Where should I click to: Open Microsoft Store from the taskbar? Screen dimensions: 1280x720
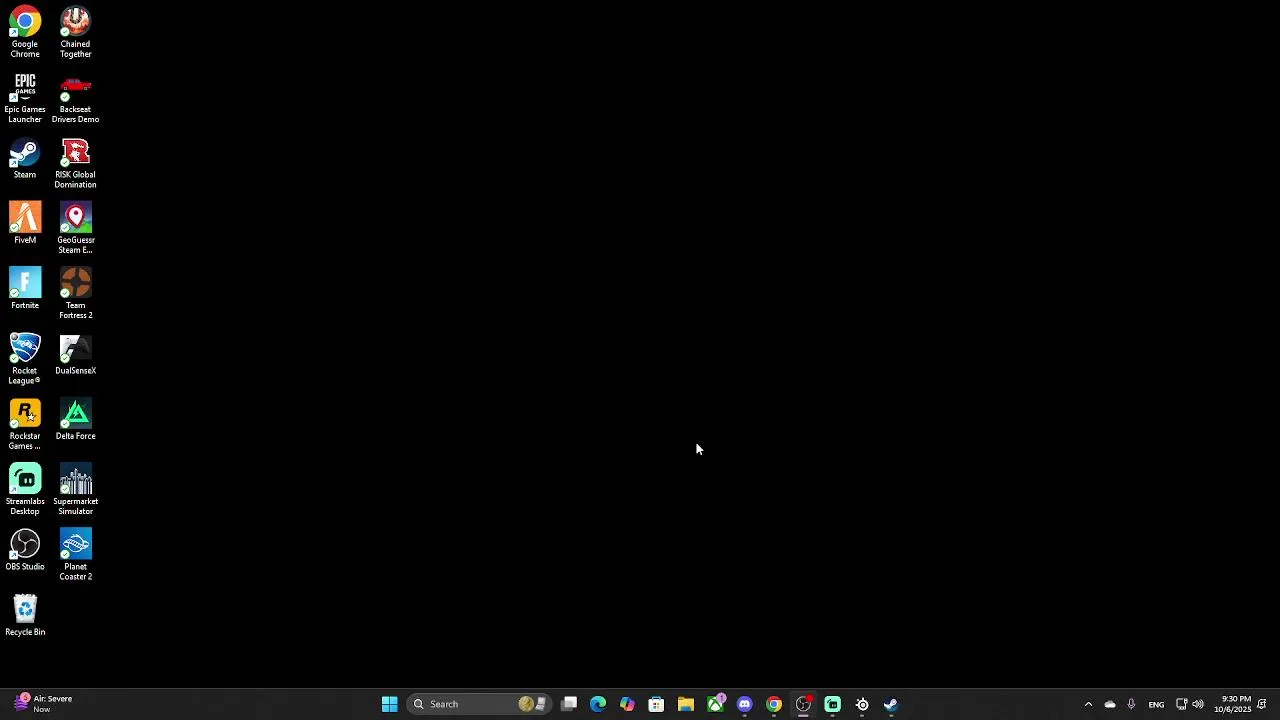tap(656, 704)
